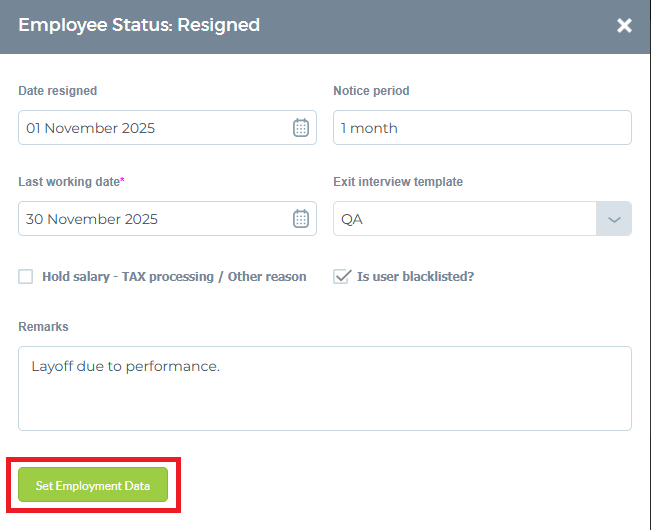Open the Last working date calendar icon

[x=301, y=219]
